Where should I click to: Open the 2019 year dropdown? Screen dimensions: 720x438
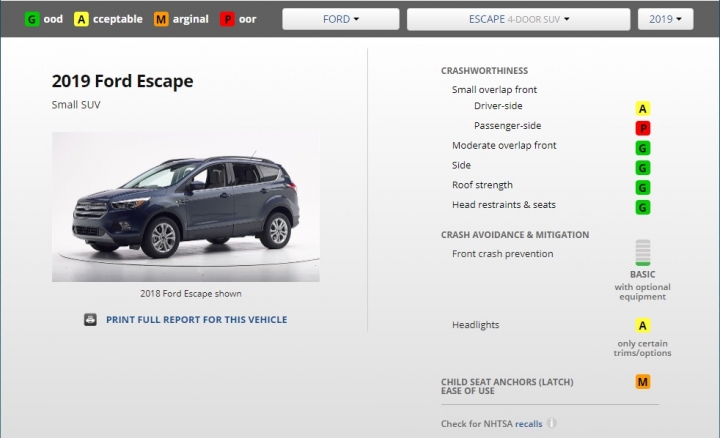click(665, 19)
